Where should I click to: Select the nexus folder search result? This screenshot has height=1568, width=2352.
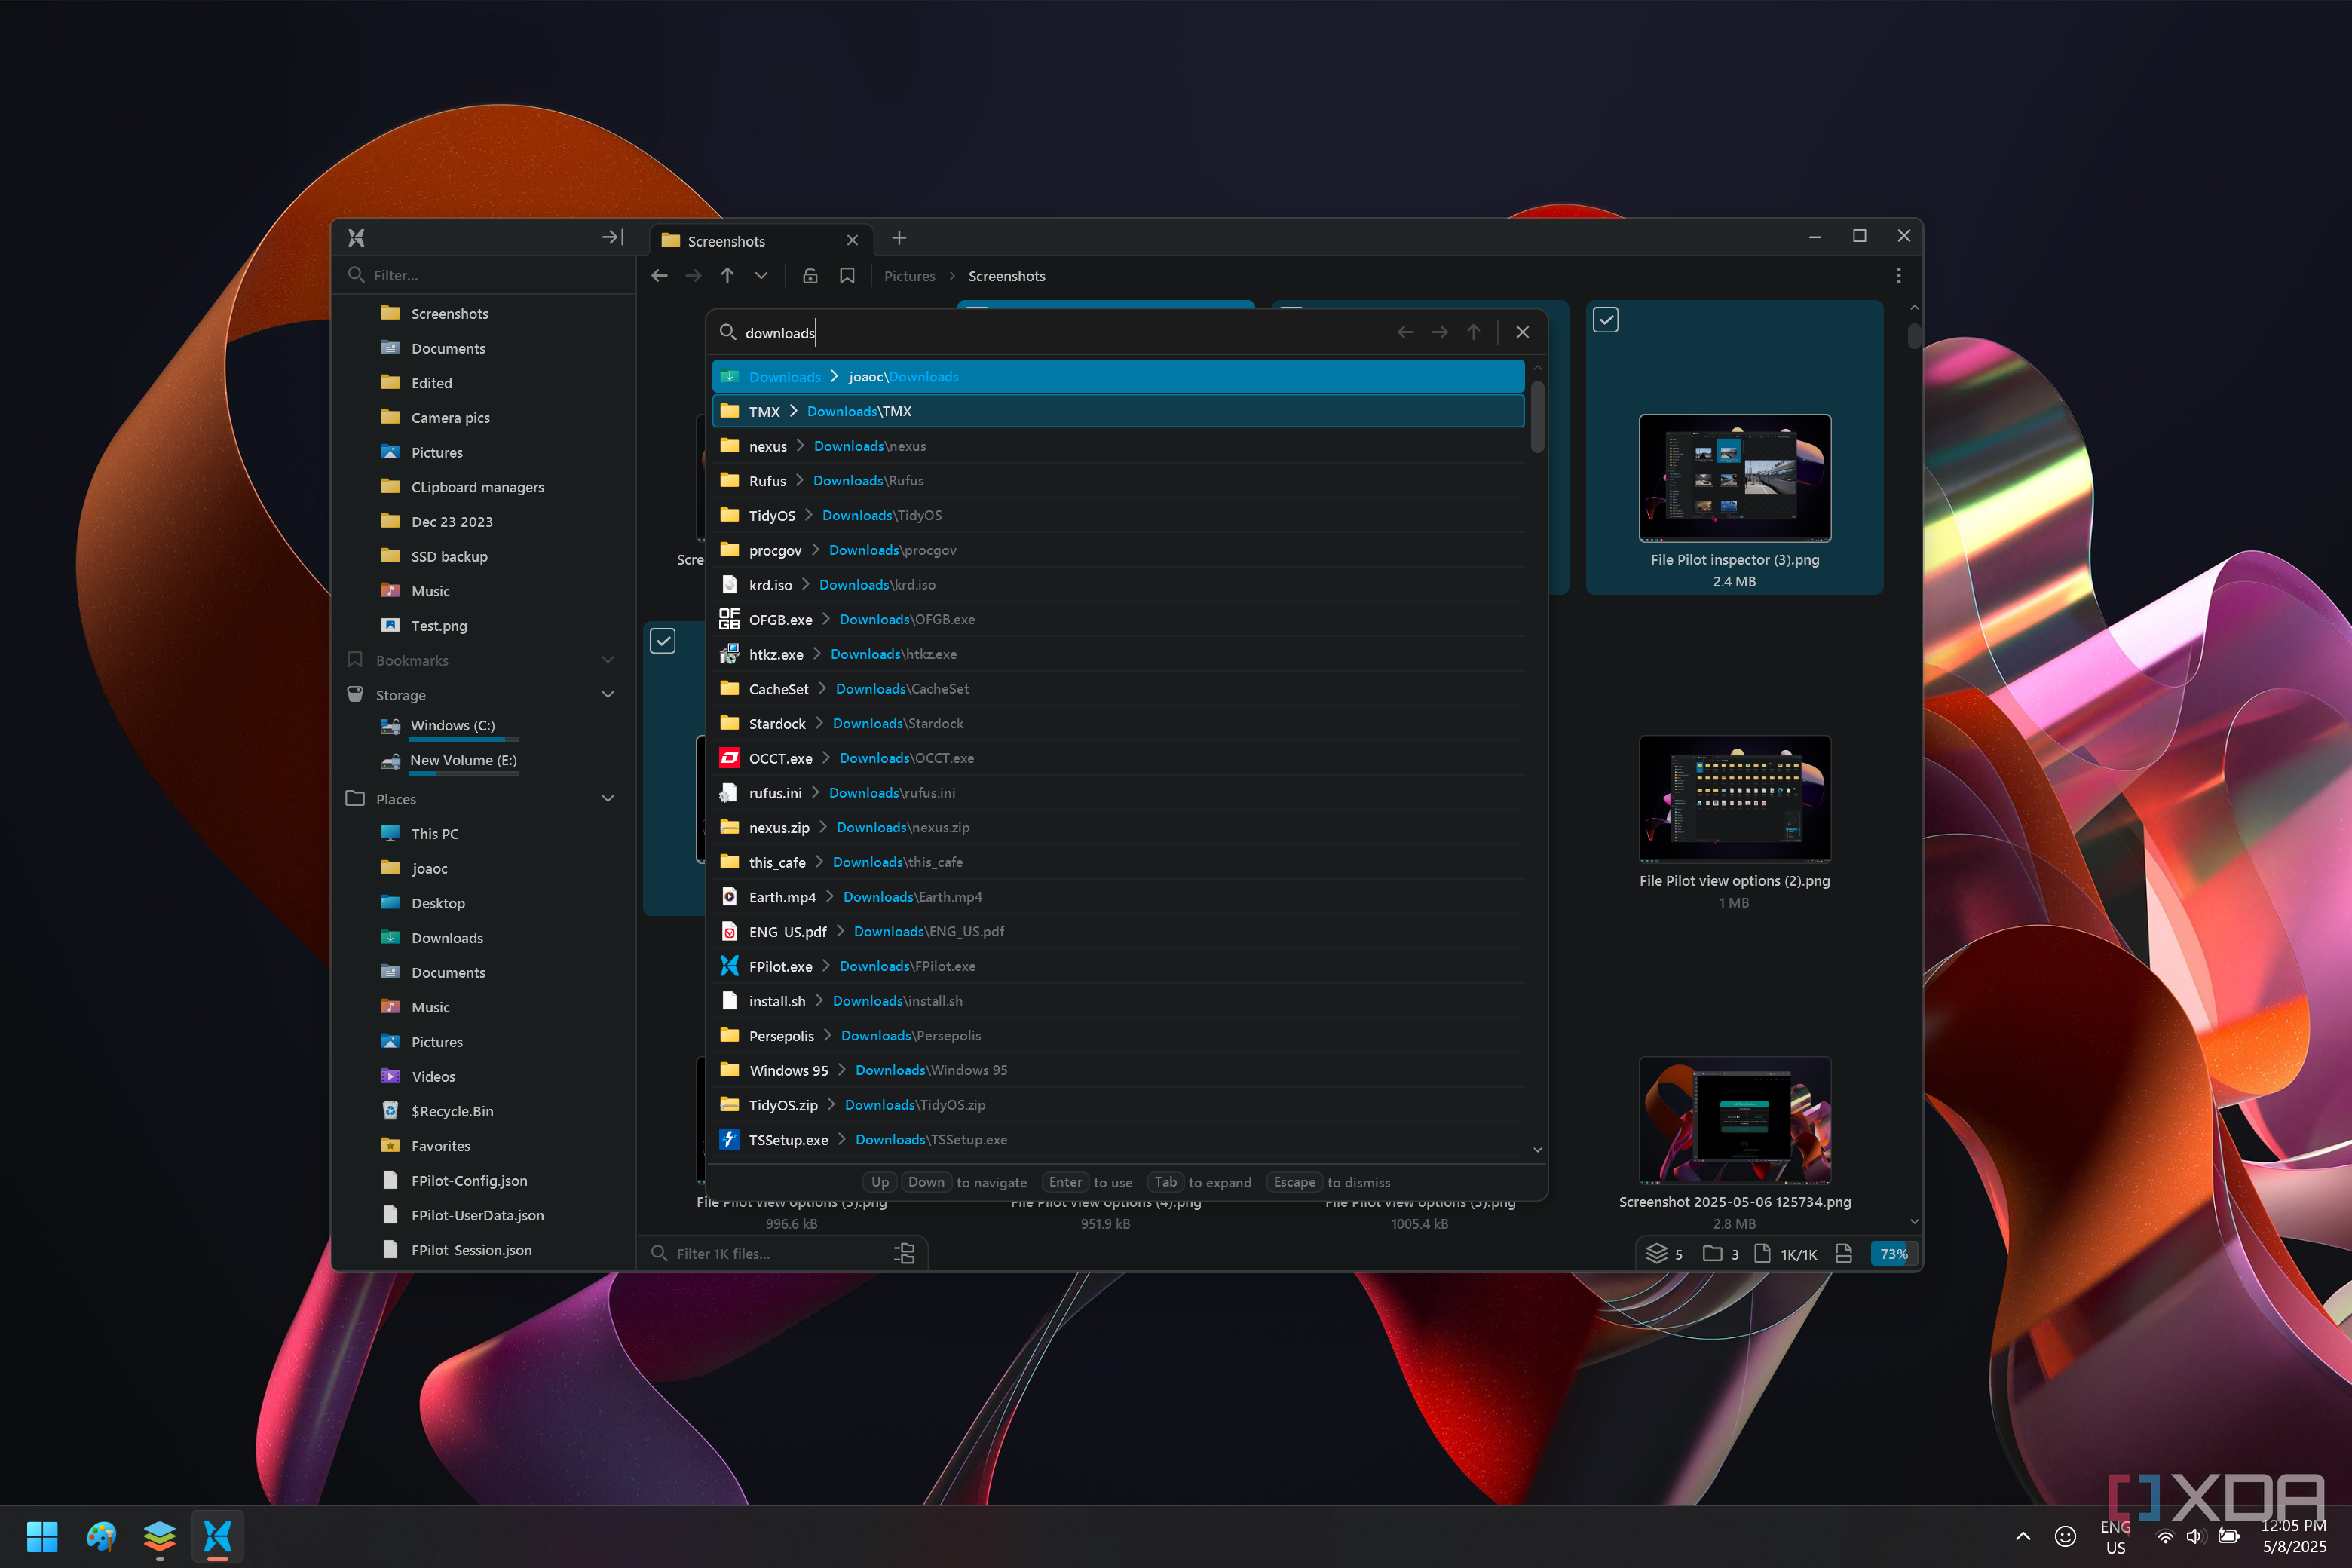[1117, 446]
